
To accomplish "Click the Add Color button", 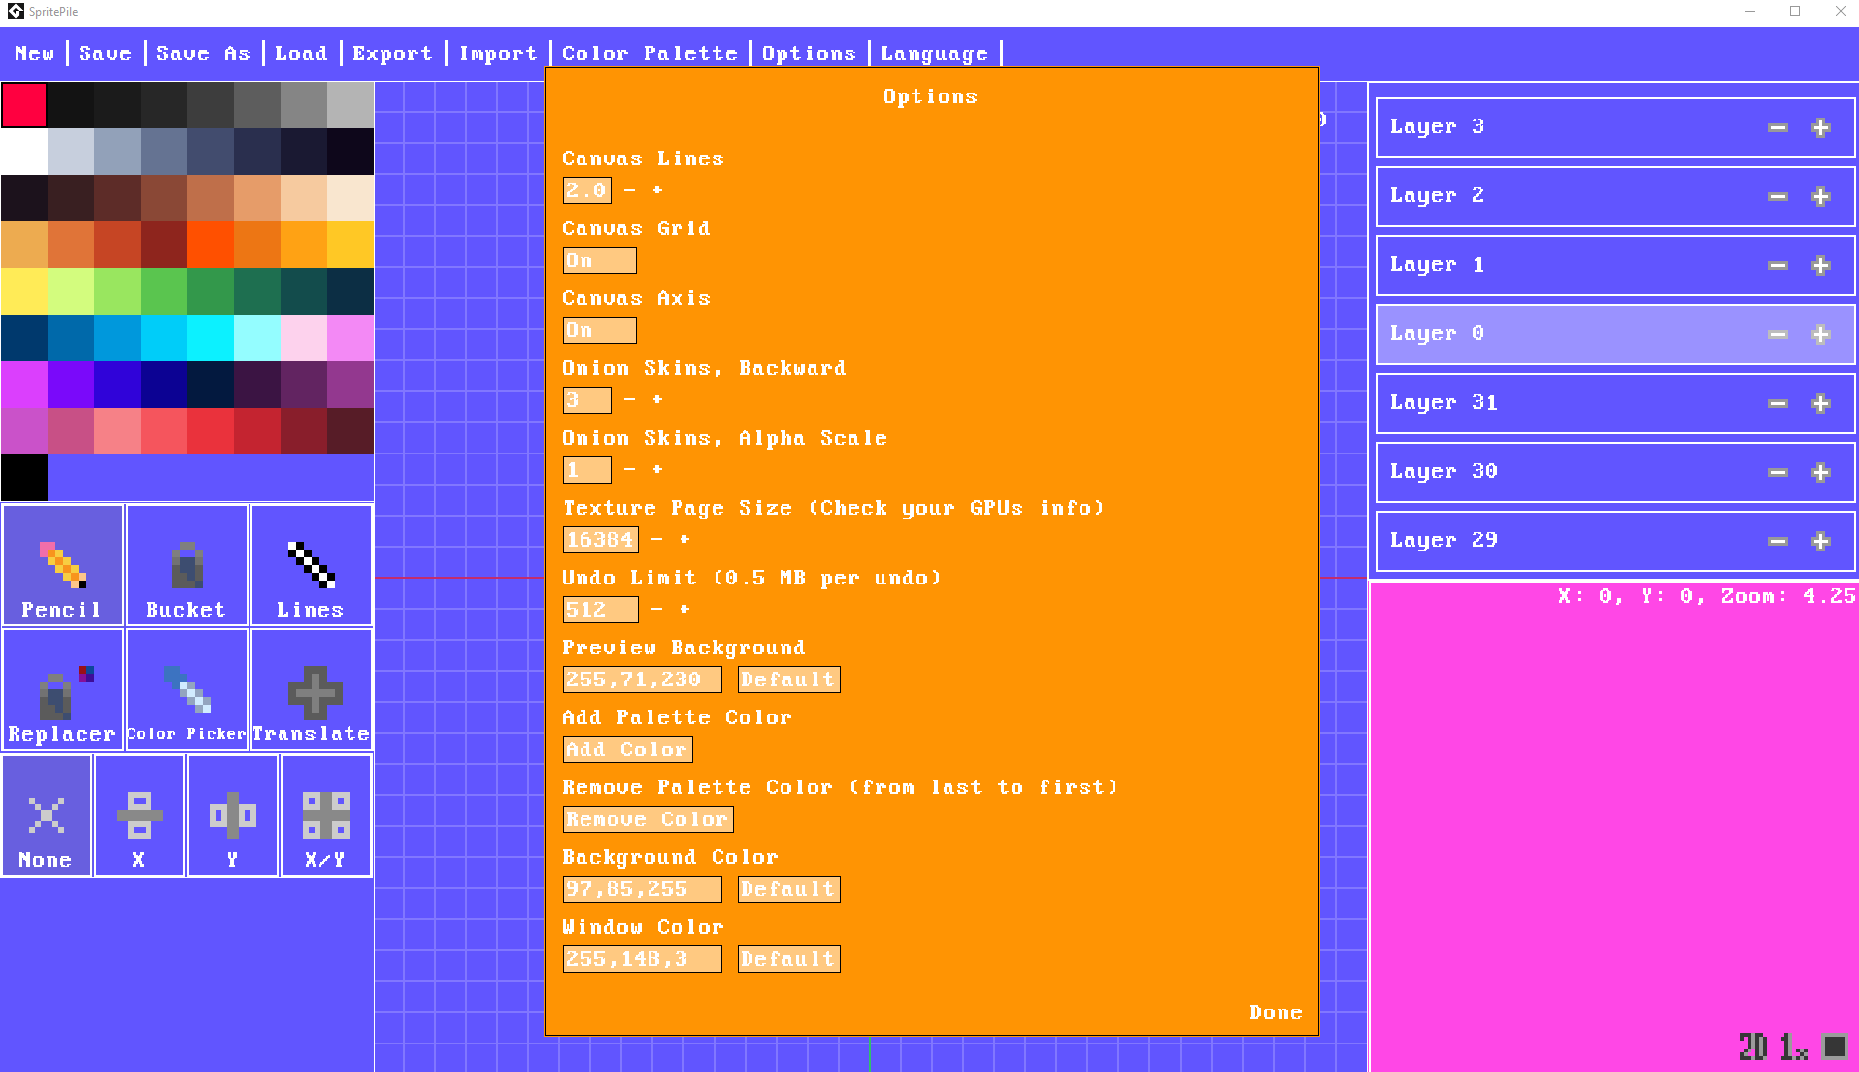I will 627,749.
